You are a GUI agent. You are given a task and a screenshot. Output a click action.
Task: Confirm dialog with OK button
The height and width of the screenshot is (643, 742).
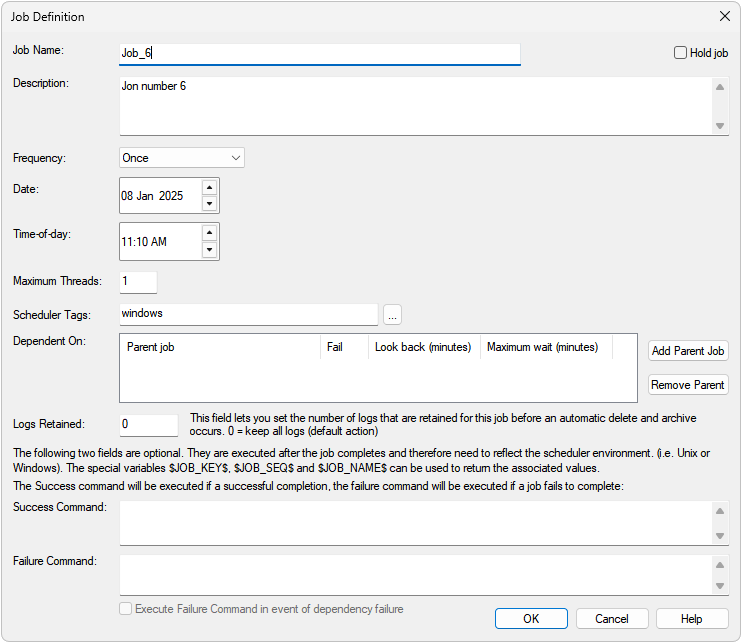point(531,619)
